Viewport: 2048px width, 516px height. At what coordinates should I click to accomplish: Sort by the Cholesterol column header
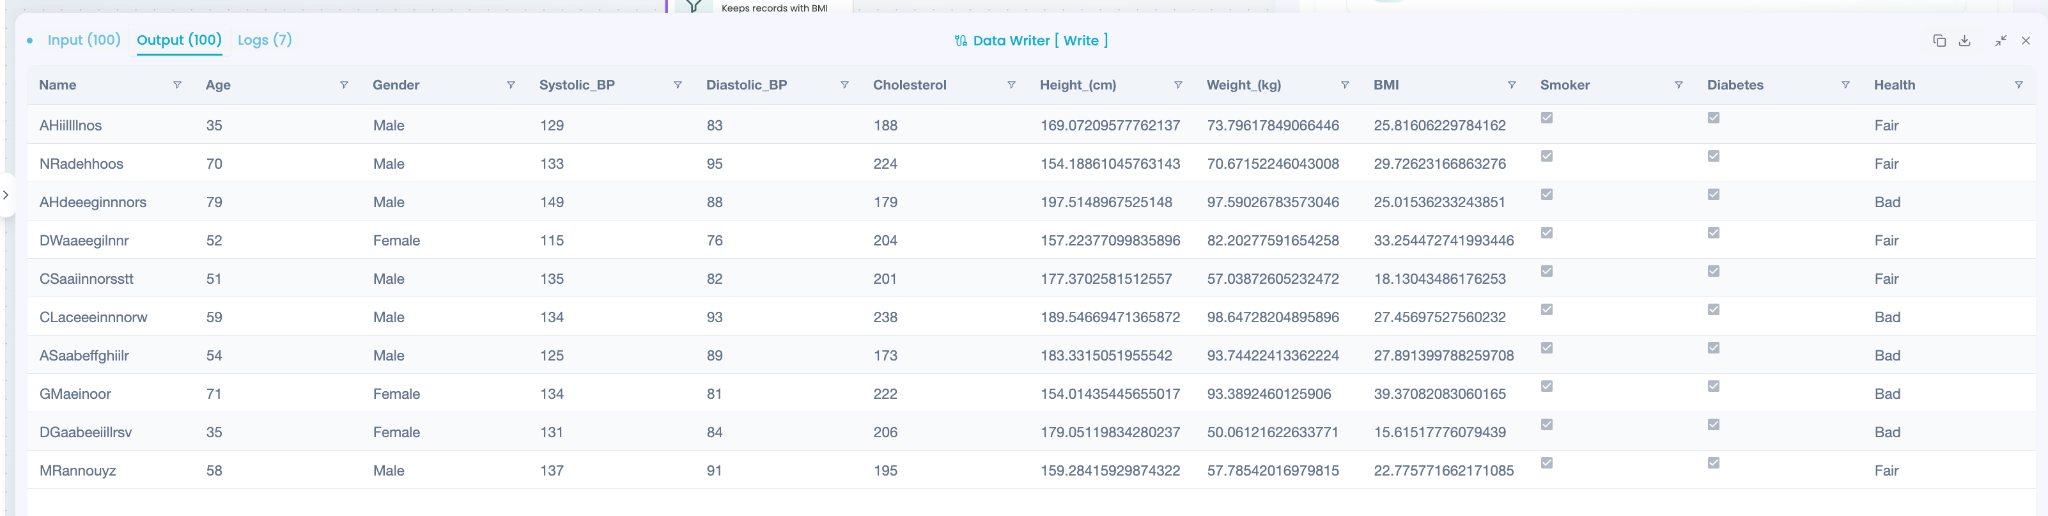point(910,85)
